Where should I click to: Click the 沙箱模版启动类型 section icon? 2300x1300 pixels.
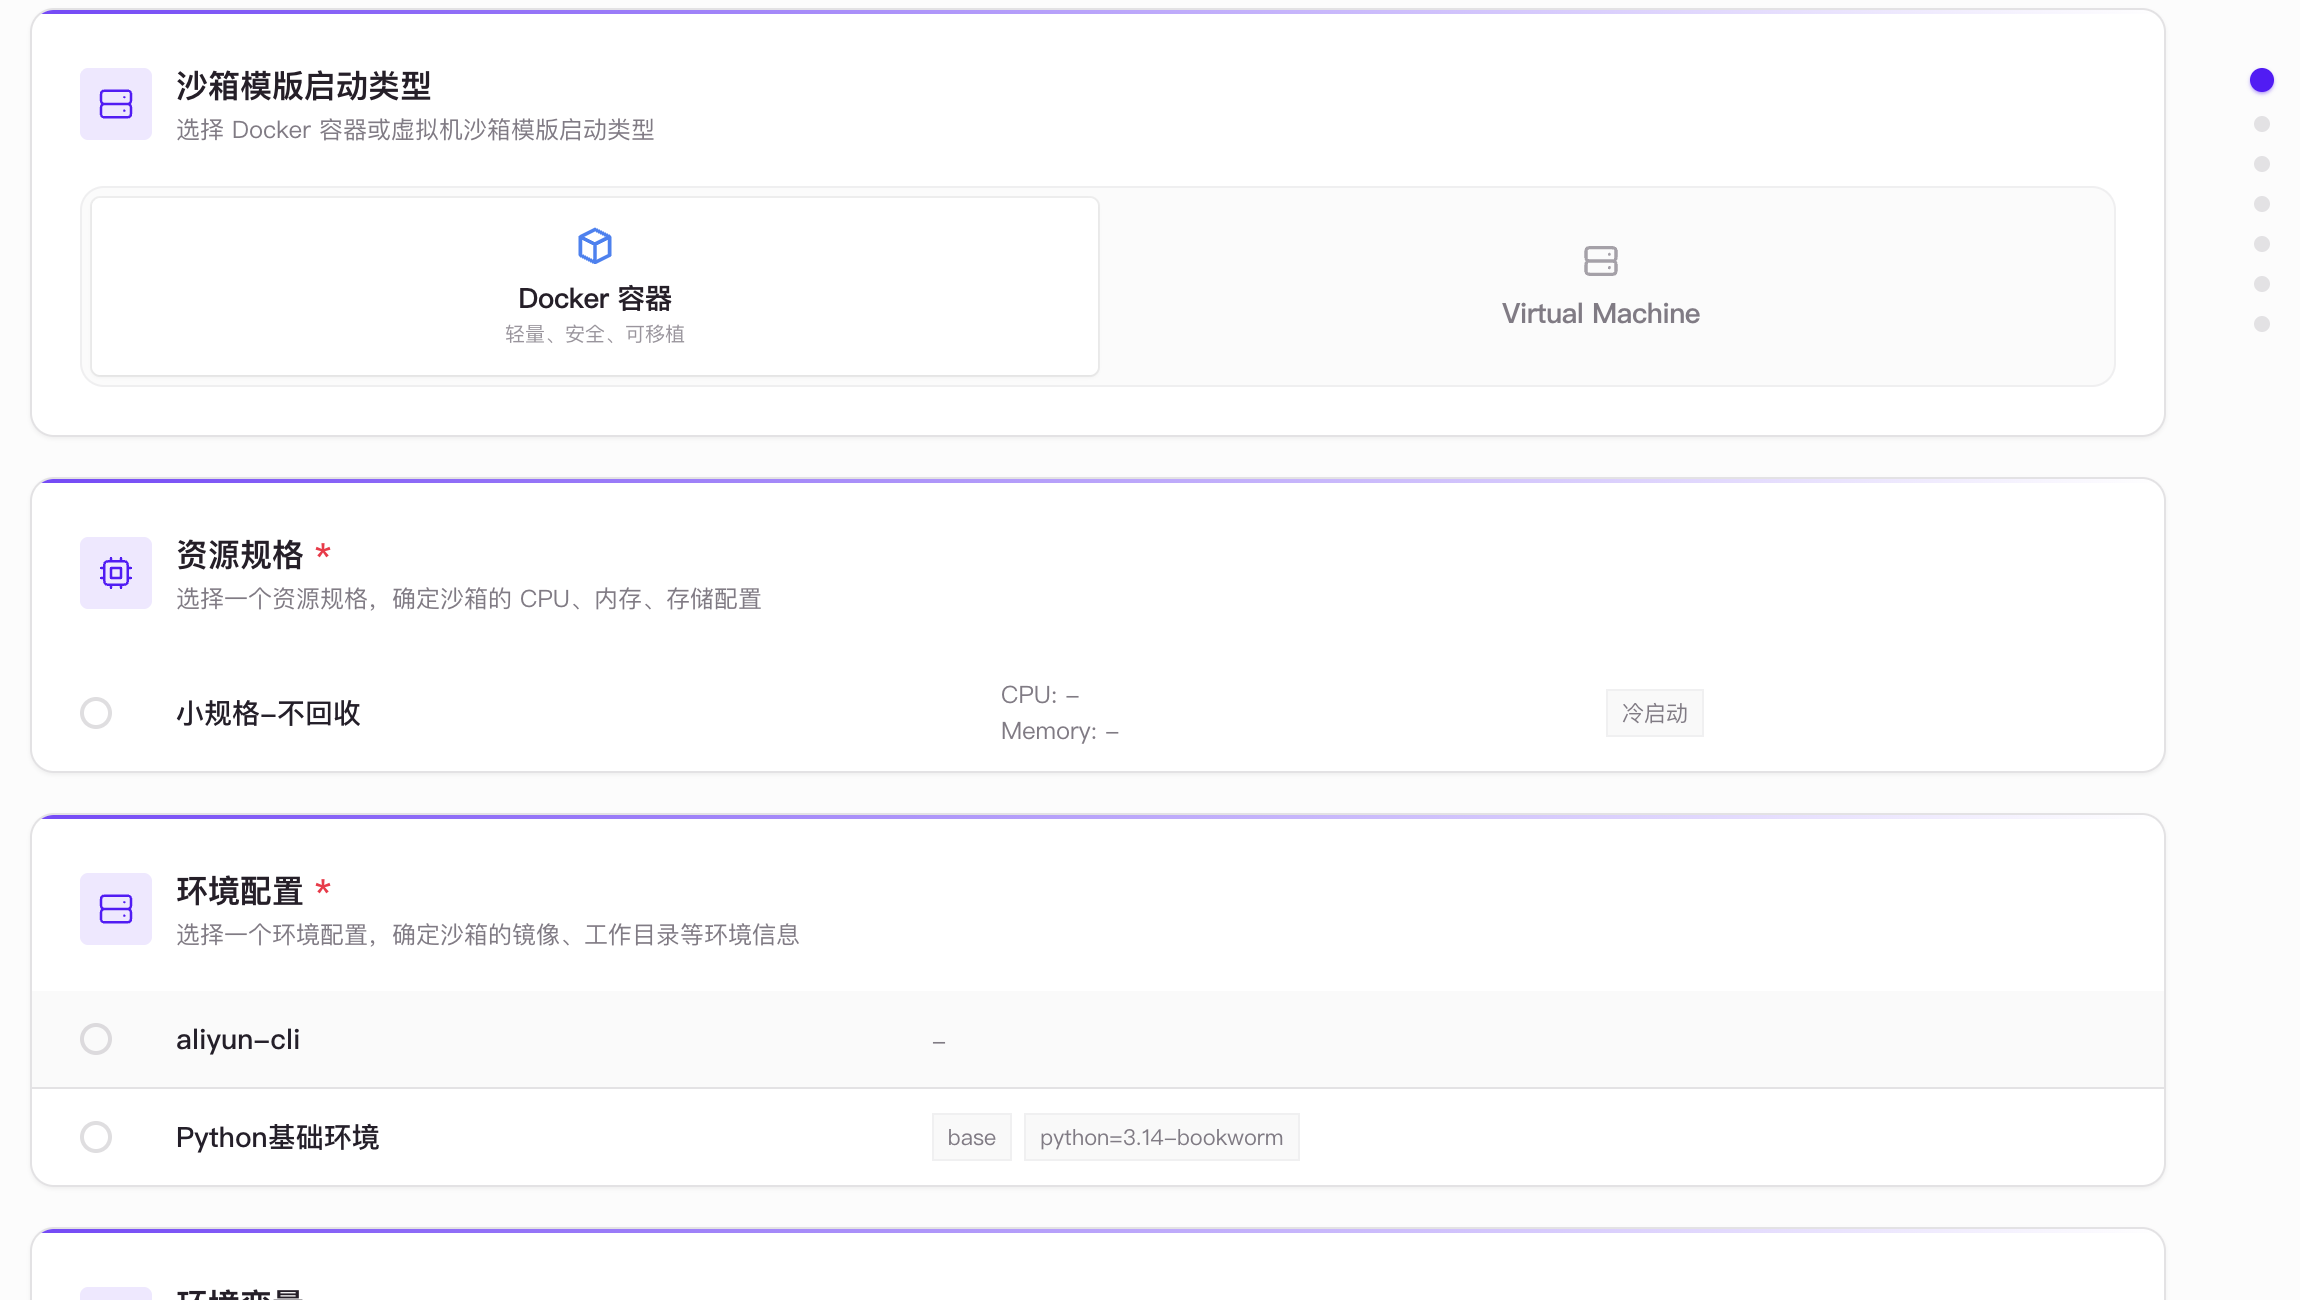116,104
